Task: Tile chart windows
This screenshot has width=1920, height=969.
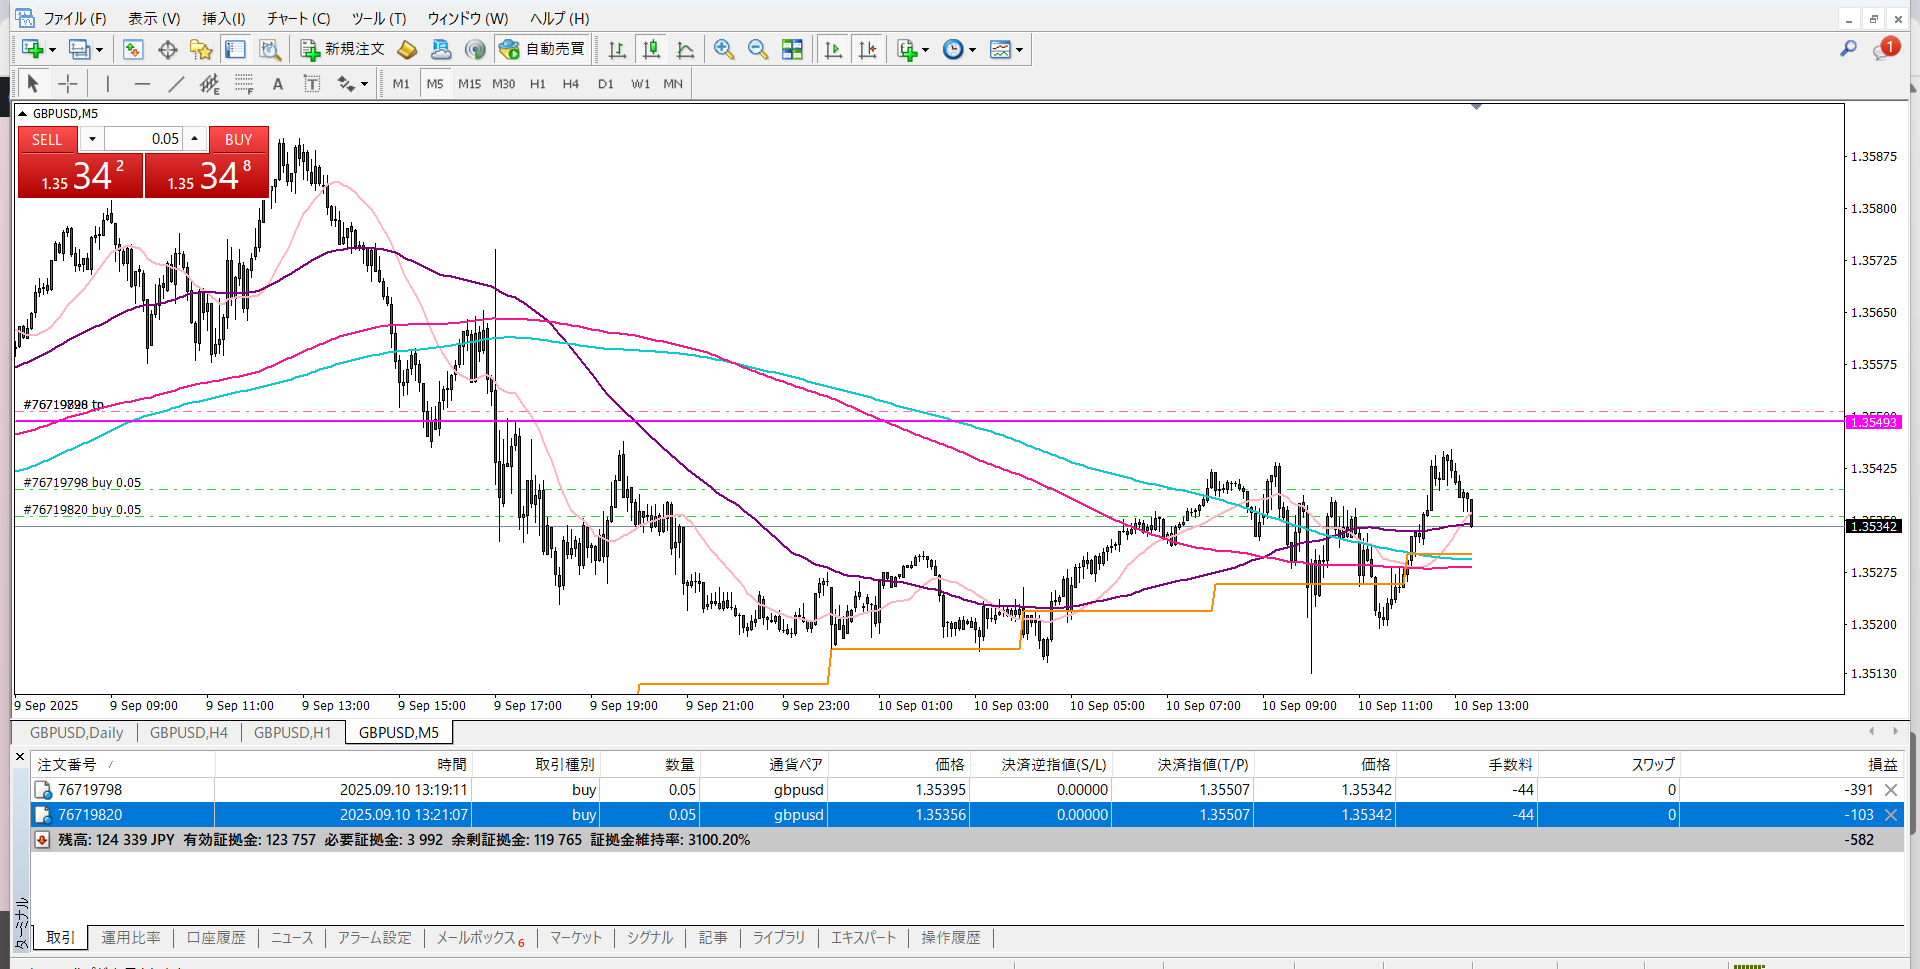Action: pyautogui.click(x=792, y=49)
